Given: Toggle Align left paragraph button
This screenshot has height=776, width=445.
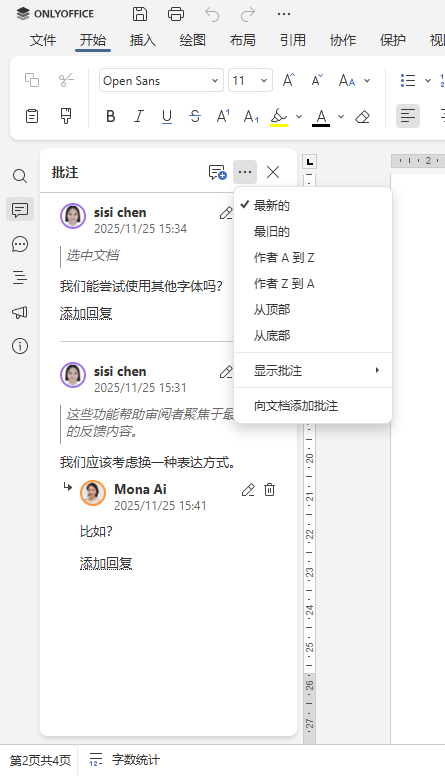Looking at the screenshot, I should pos(408,116).
